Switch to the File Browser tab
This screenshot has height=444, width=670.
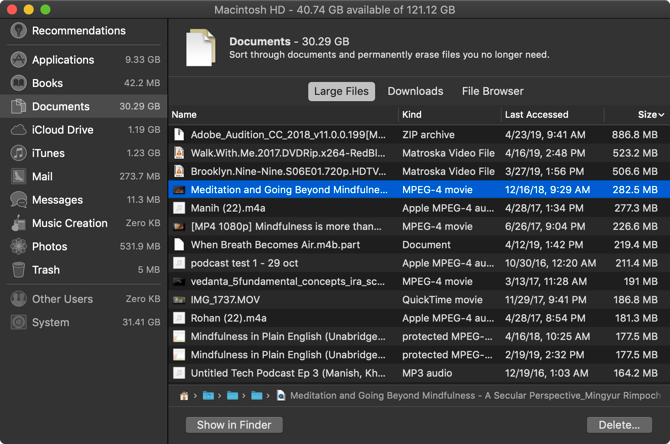point(492,91)
